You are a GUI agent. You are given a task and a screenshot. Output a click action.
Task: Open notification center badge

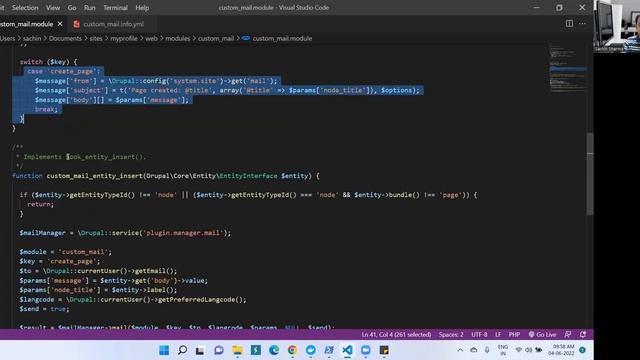582,350
